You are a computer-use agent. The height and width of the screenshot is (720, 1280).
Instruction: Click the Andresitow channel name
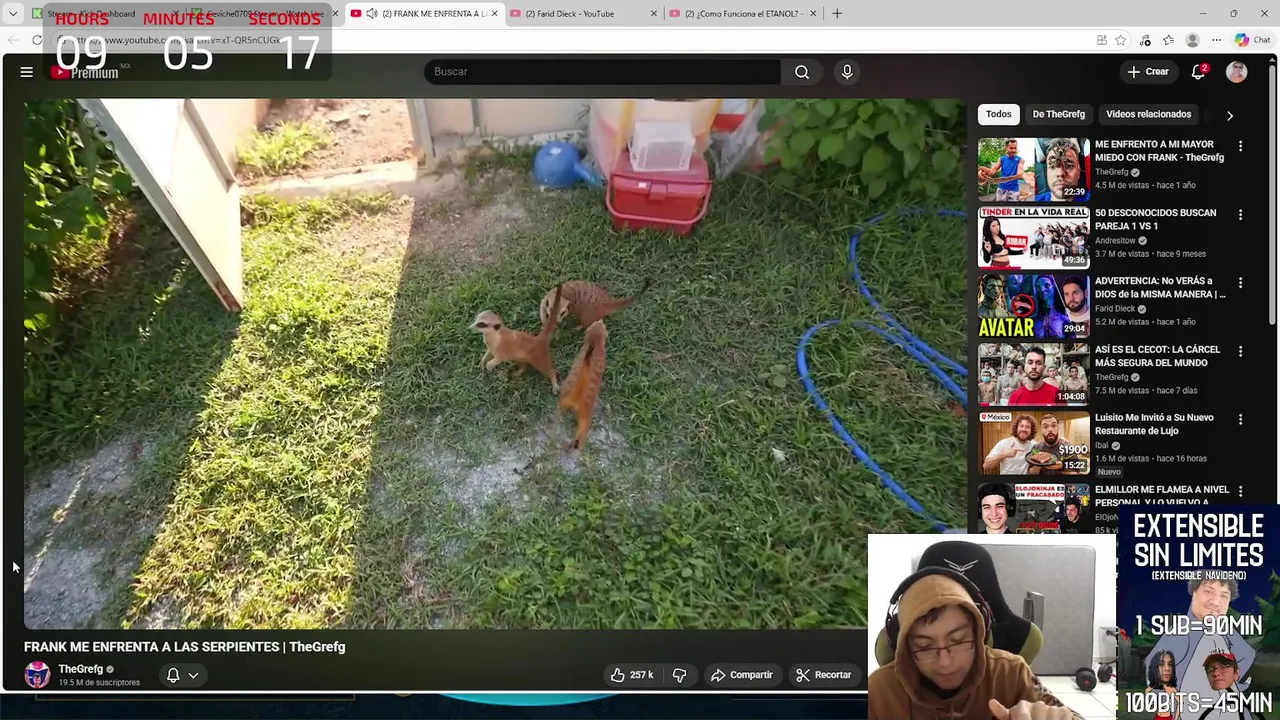(x=1115, y=240)
